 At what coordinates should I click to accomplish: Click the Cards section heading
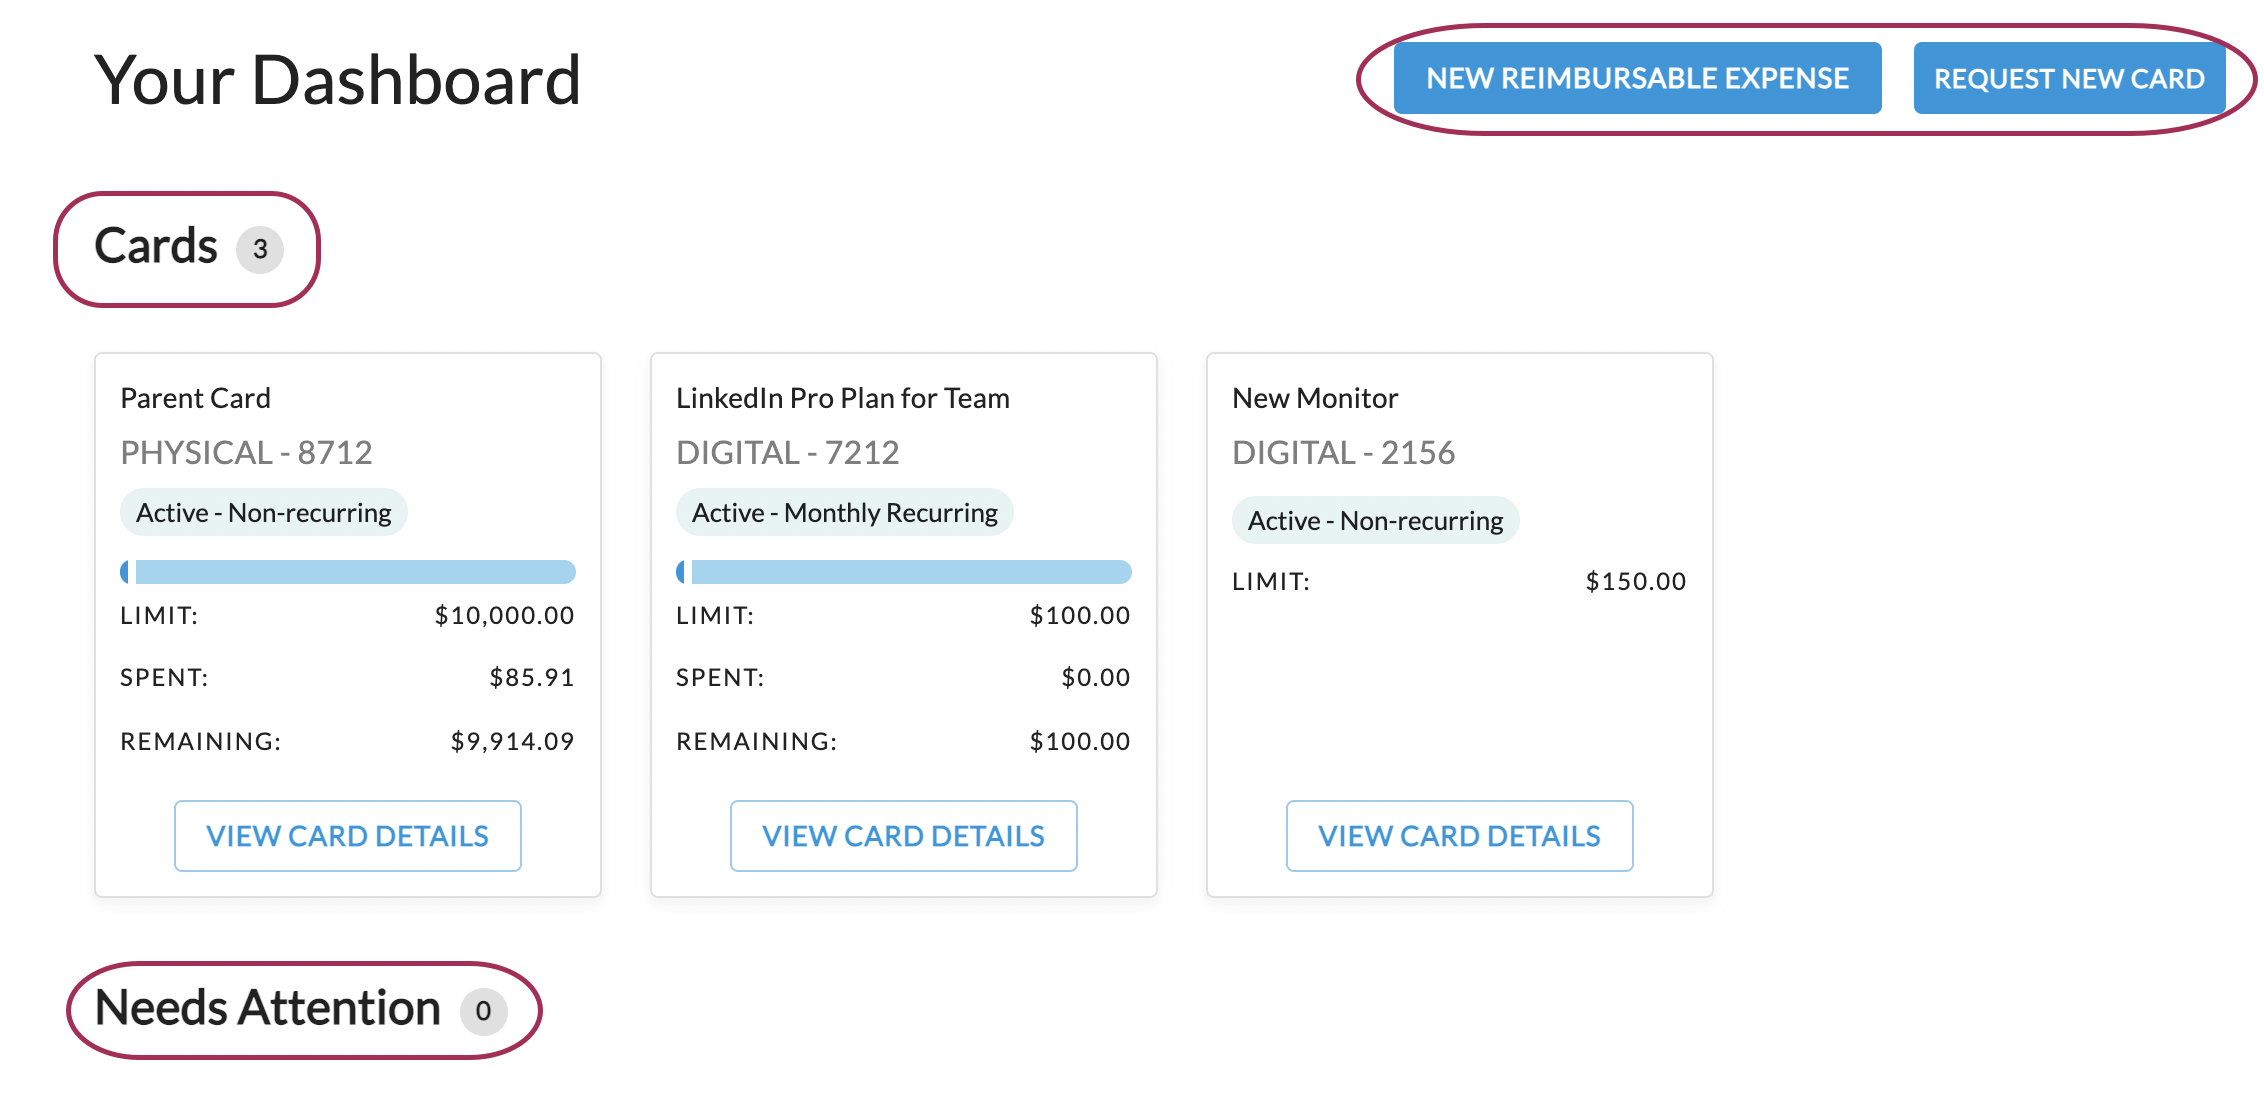pyautogui.click(x=156, y=246)
